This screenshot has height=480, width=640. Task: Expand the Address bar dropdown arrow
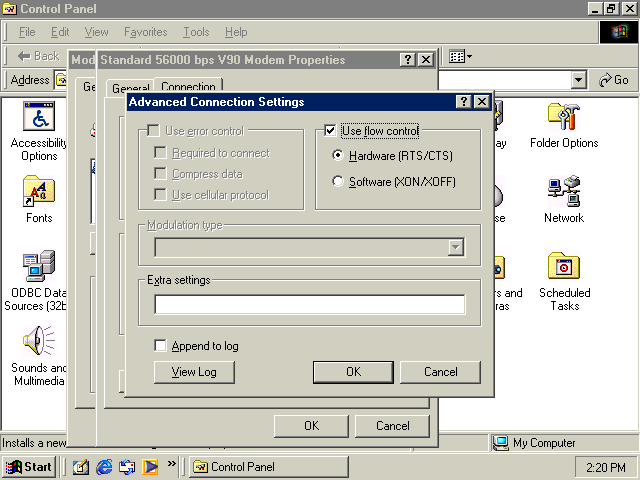point(578,80)
